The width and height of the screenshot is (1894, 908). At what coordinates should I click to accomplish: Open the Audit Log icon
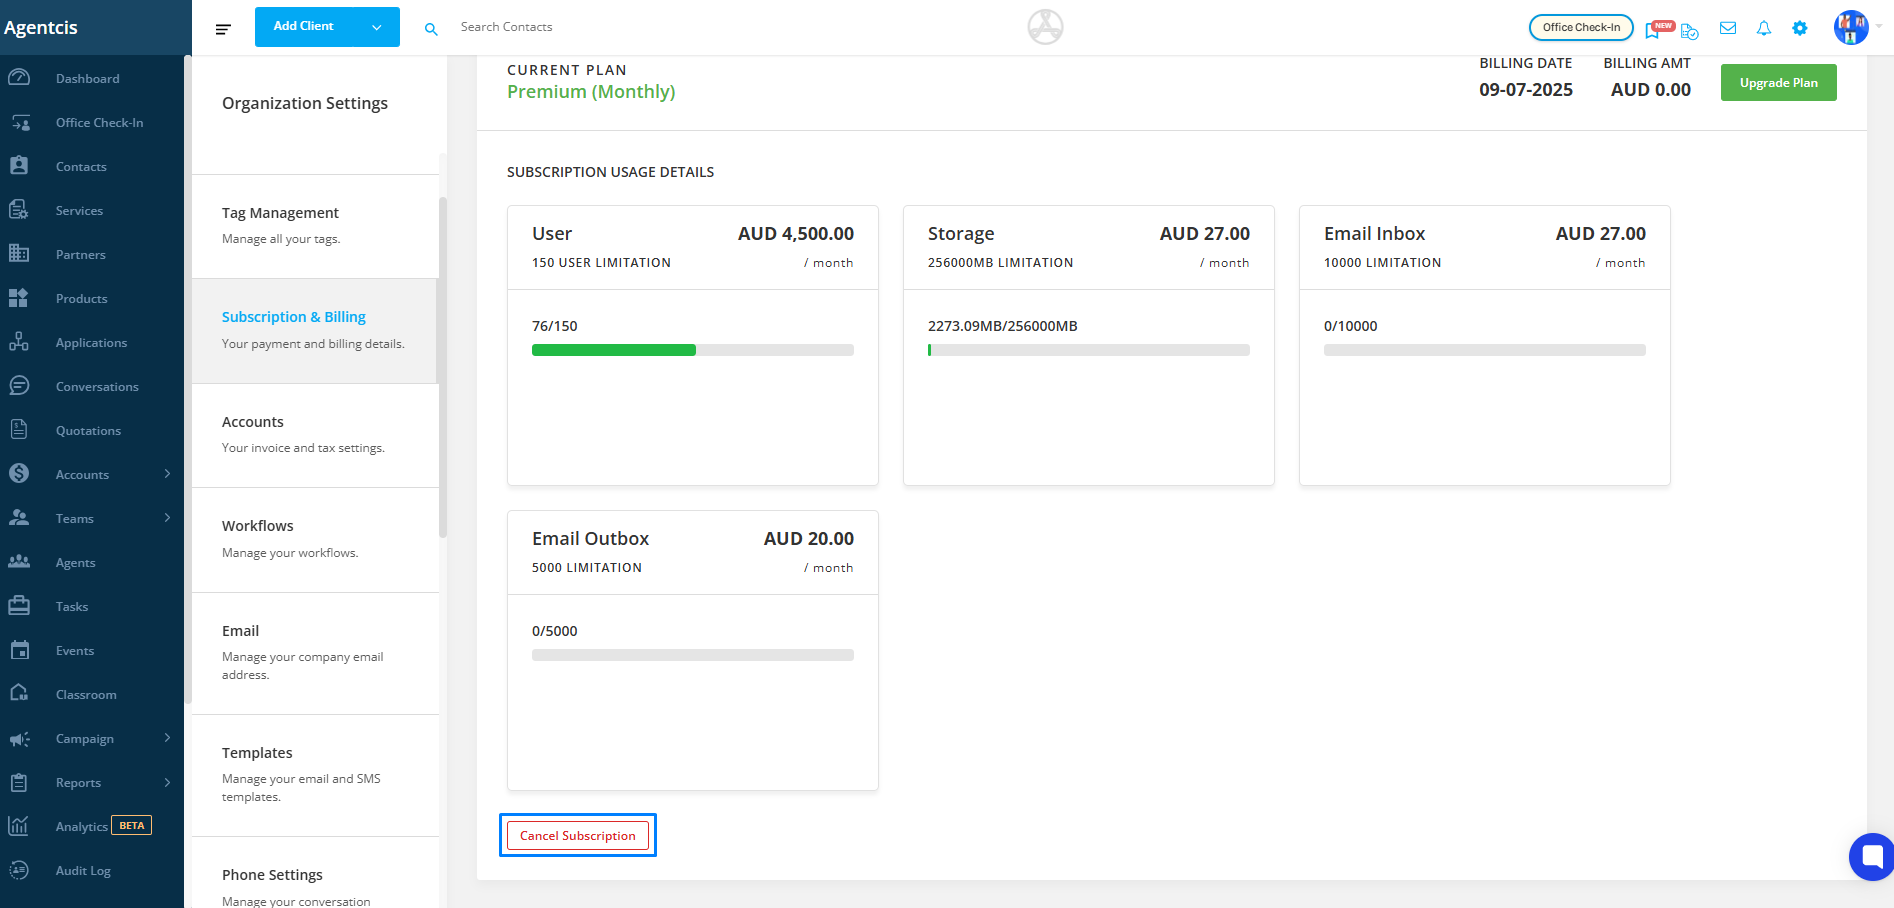[x=19, y=870]
